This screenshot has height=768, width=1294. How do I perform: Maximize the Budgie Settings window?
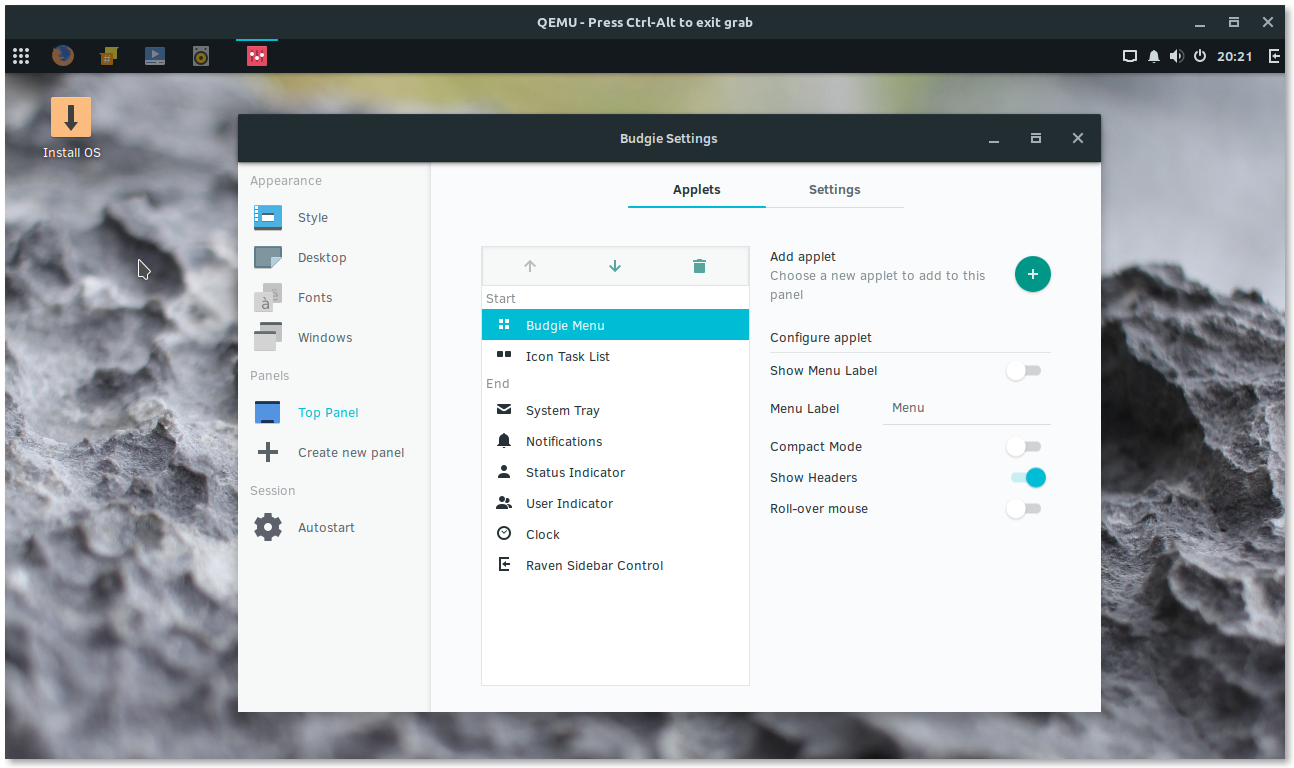(x=1036, y=139)
